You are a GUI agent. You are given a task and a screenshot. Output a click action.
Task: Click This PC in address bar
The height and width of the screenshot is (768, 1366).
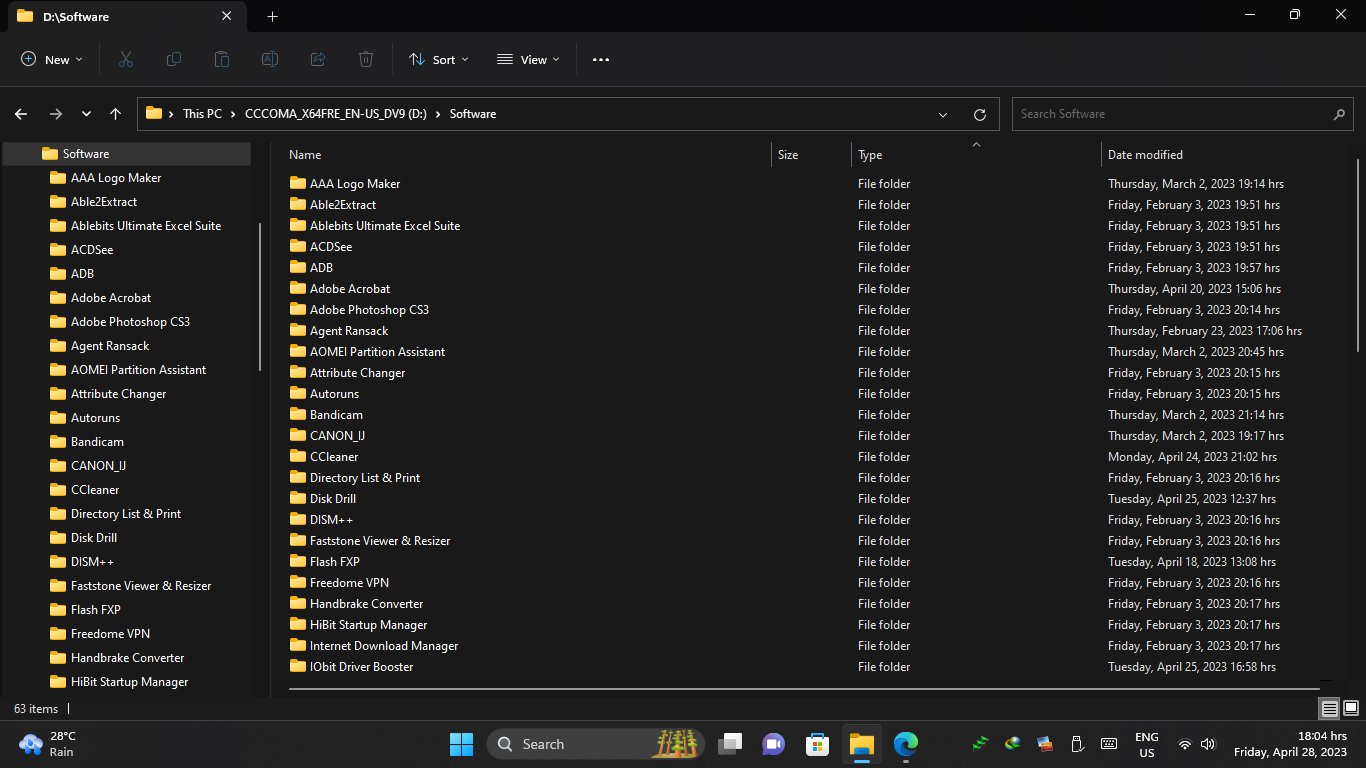point(202,114)
